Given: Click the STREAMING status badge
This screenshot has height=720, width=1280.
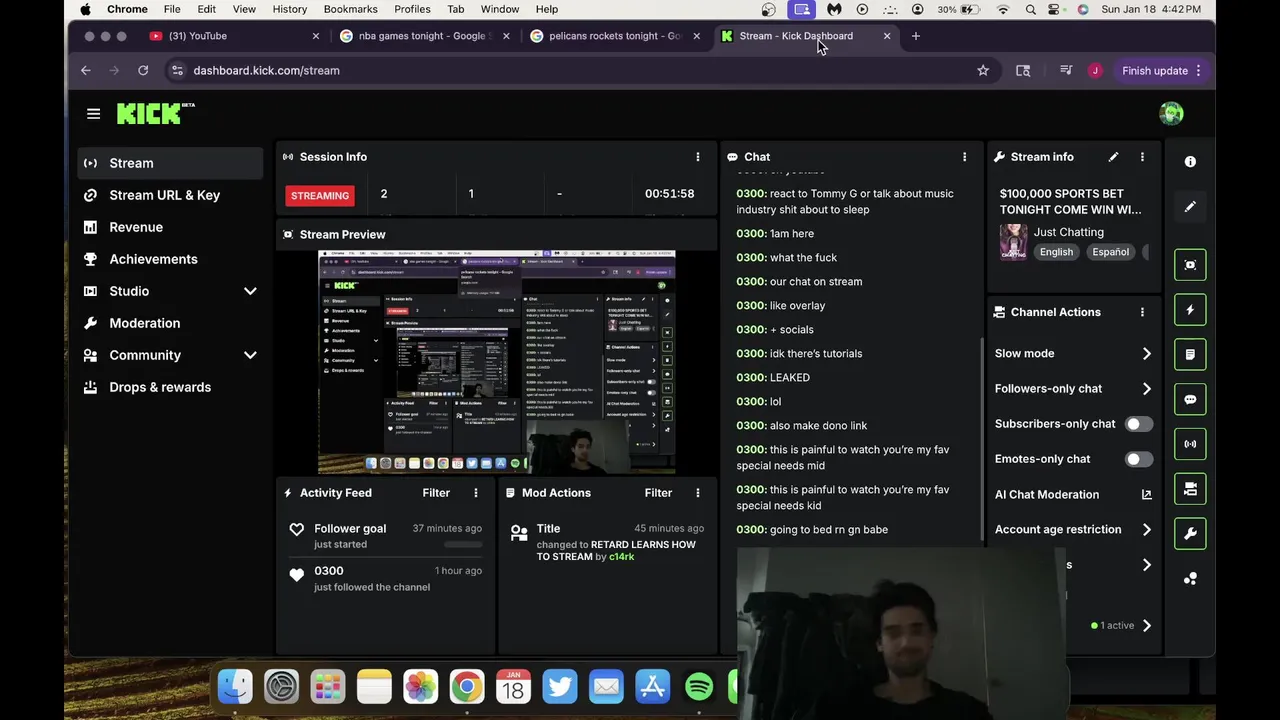Looking at the screenshot, I should pos(320,196).
